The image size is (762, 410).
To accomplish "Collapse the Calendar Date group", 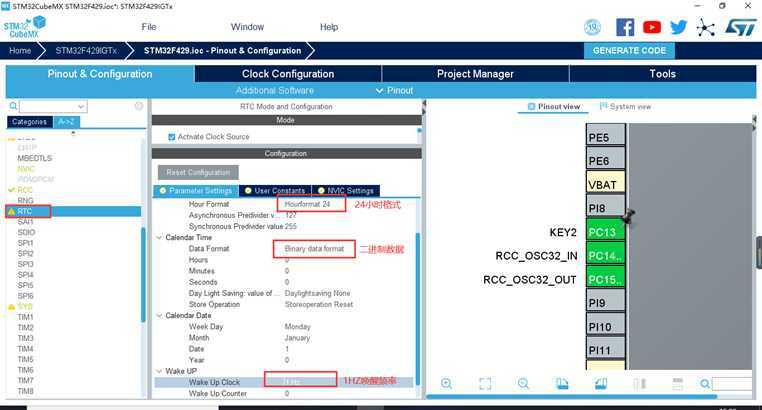I will point(159,316).
